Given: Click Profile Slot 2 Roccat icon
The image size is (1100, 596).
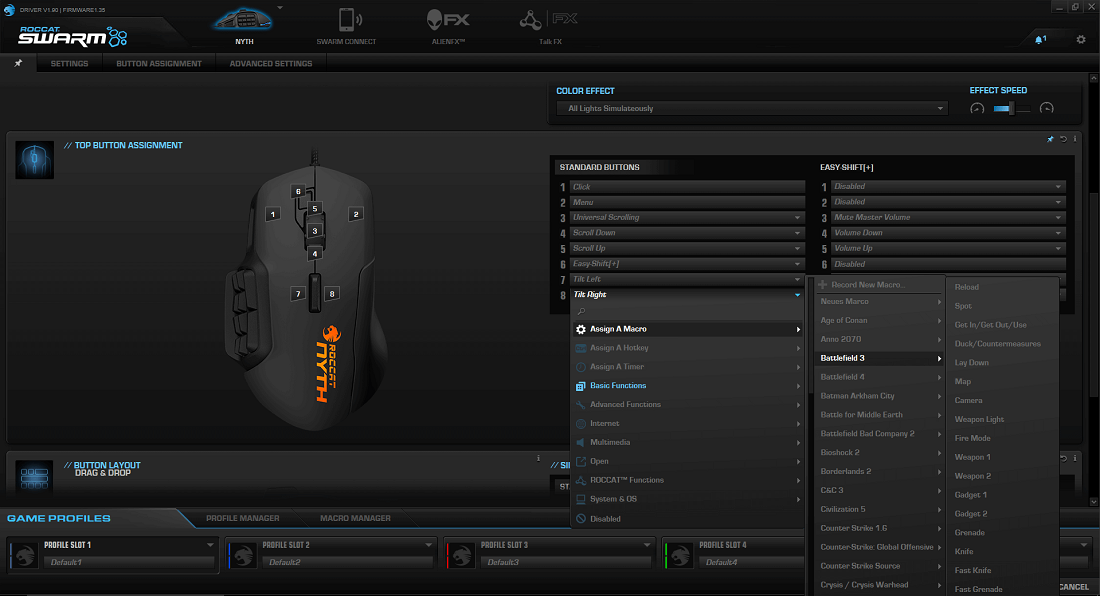Looking at the screenshot, I should coord(243,555).
